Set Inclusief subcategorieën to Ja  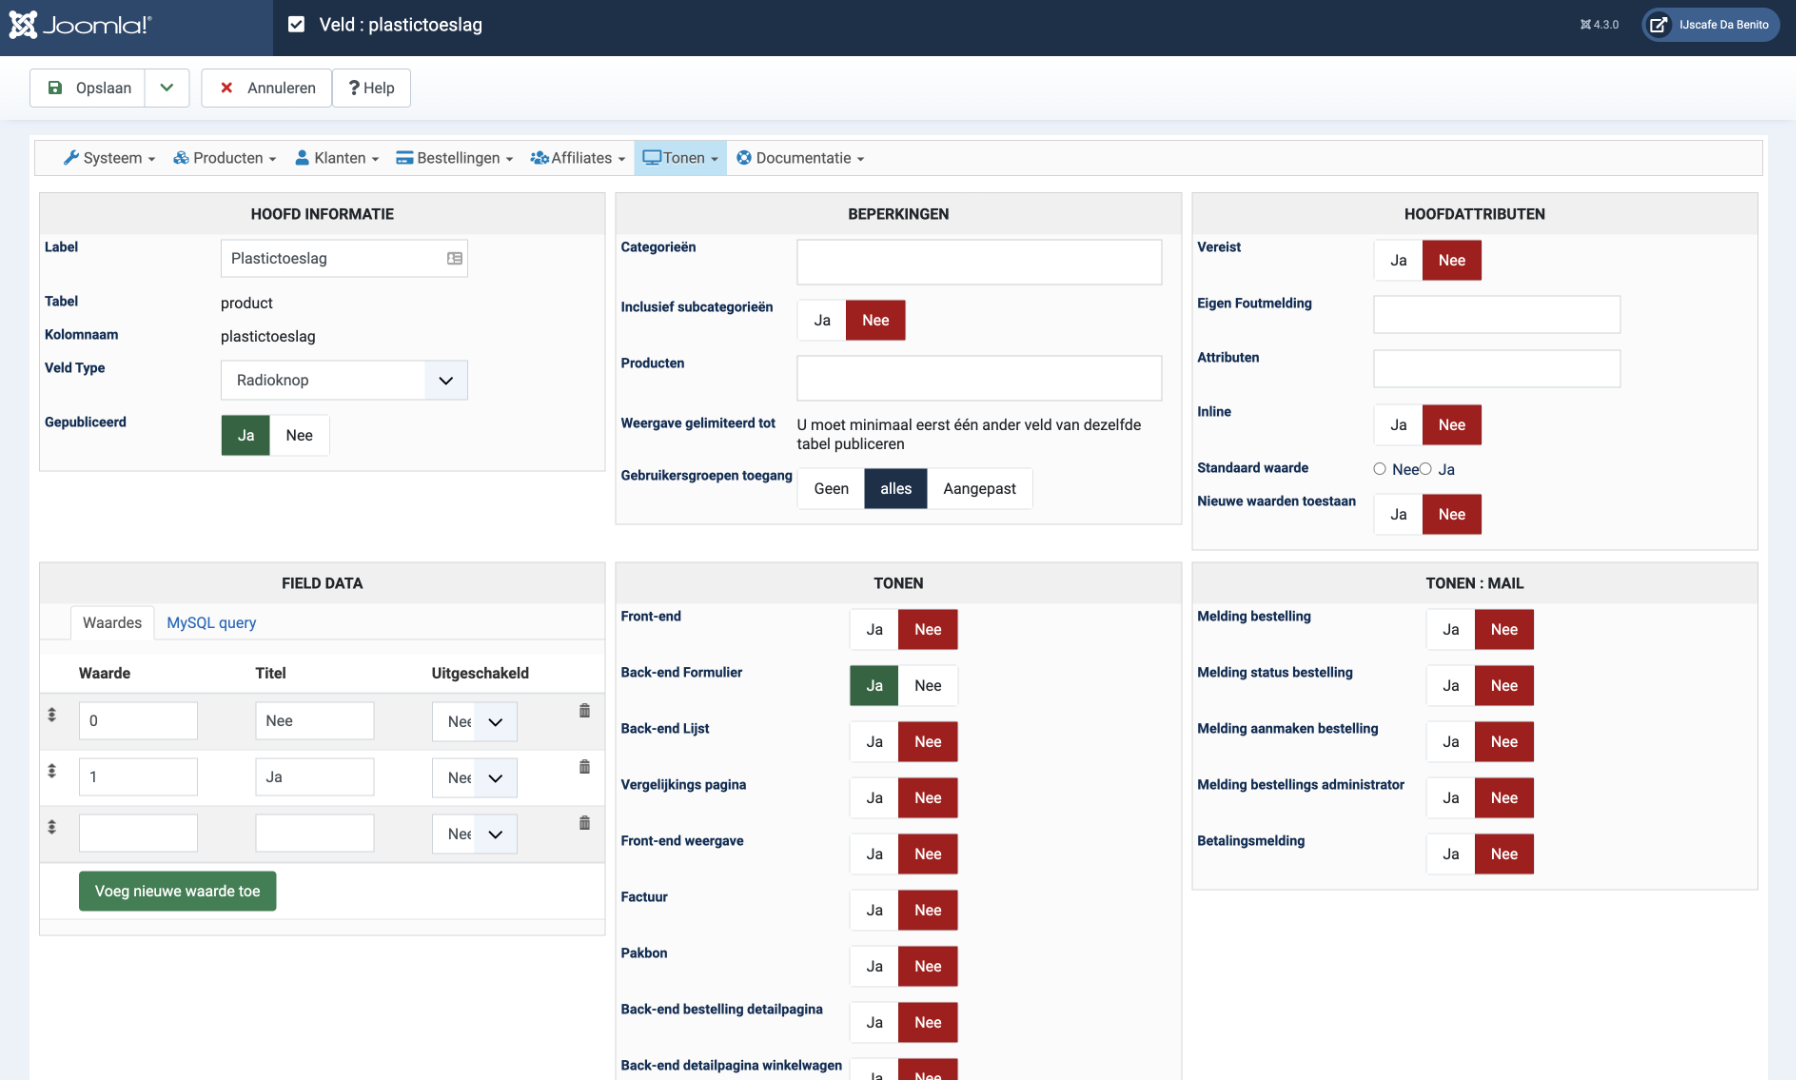[822, 320]
